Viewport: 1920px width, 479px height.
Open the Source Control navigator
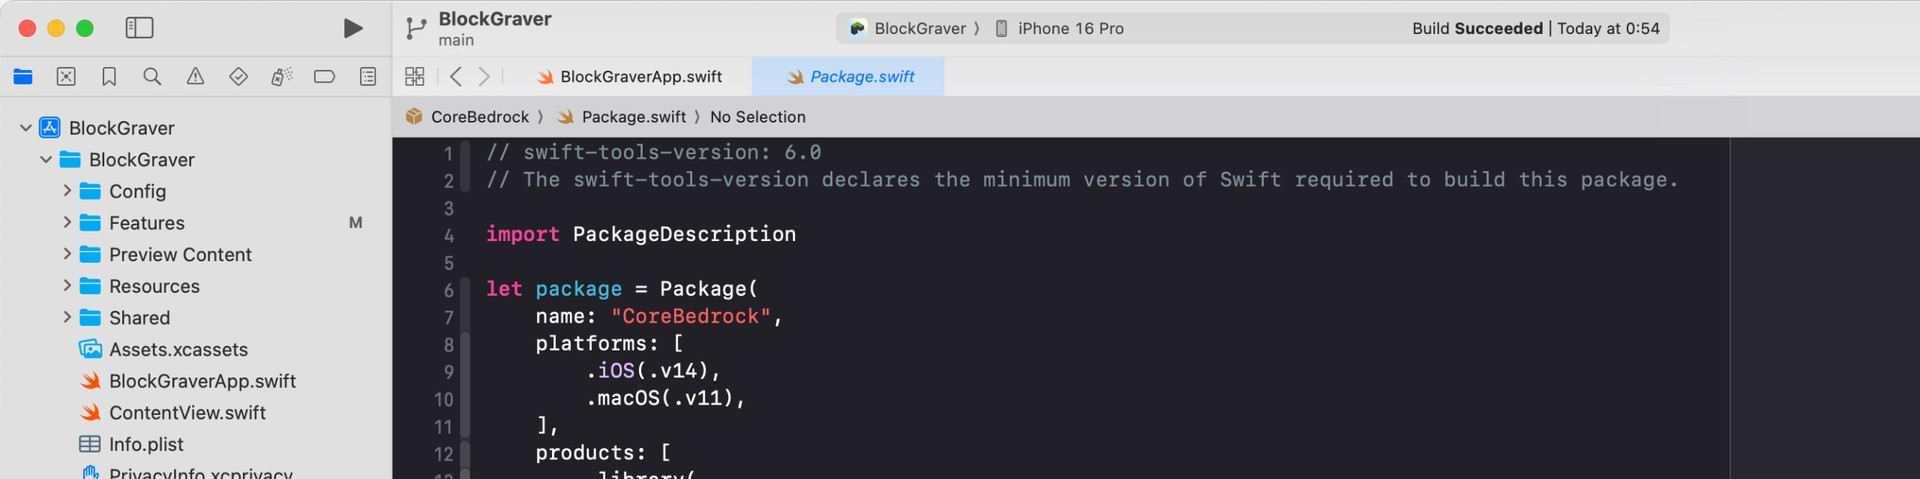(x=66, y=76)
